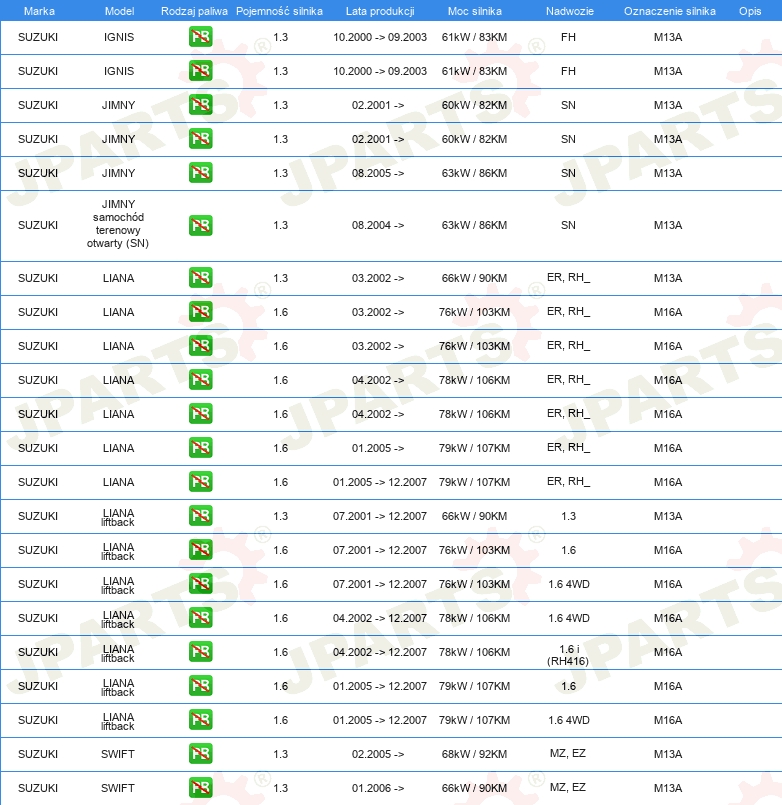
Task: Click the fuel icon in the LIANA liftback 1.3 row
Action: [200, 516]
